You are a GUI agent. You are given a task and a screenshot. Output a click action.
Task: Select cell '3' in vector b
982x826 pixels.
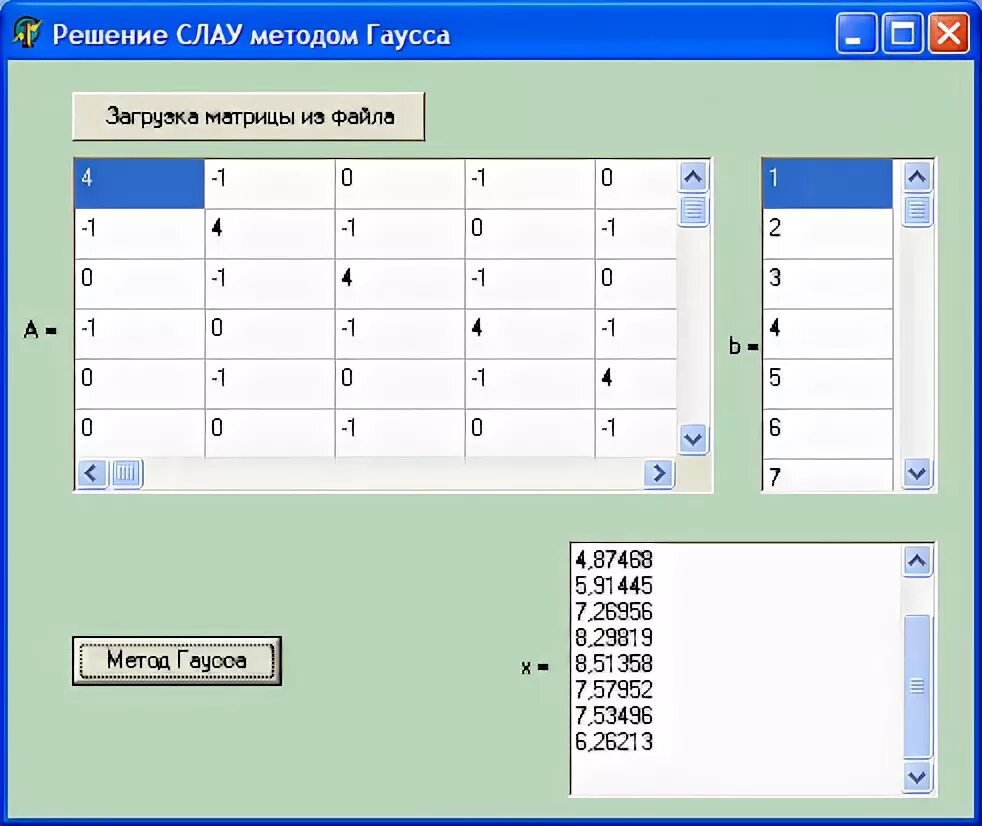827,284
